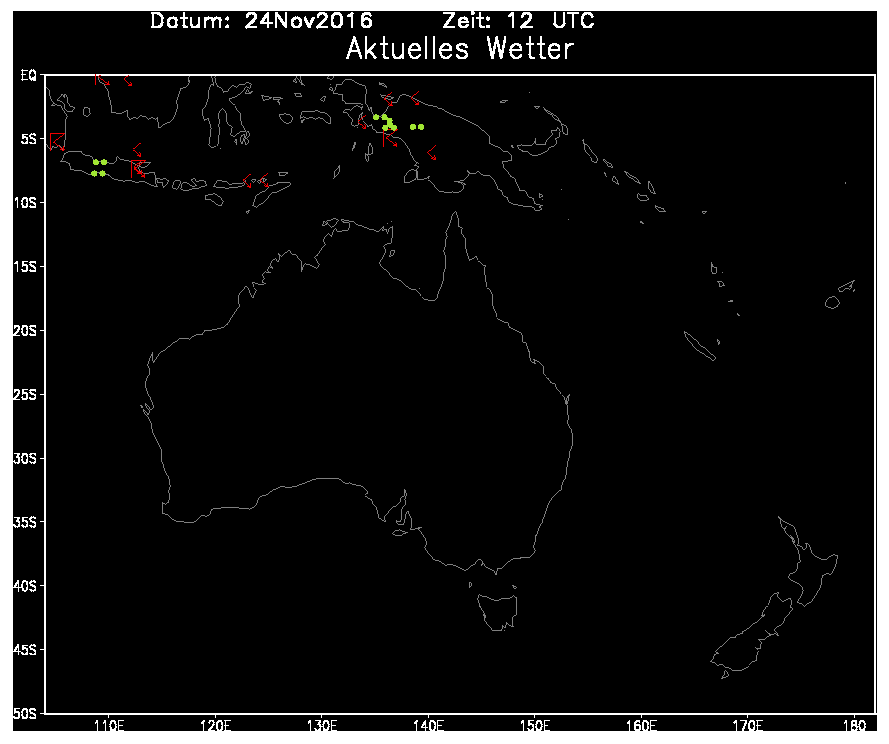Click the "Aktuelles Wetter" title
Viewport: 889px width, 744px height.
click(459, 48)
